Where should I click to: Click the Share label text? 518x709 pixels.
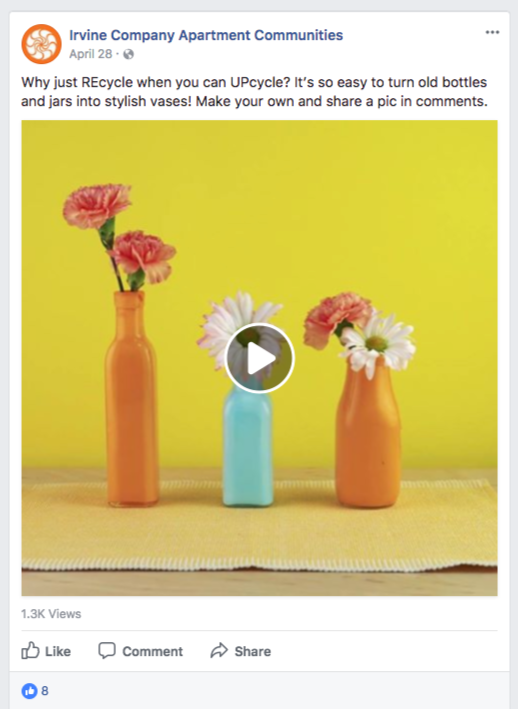tap(253, 651)
